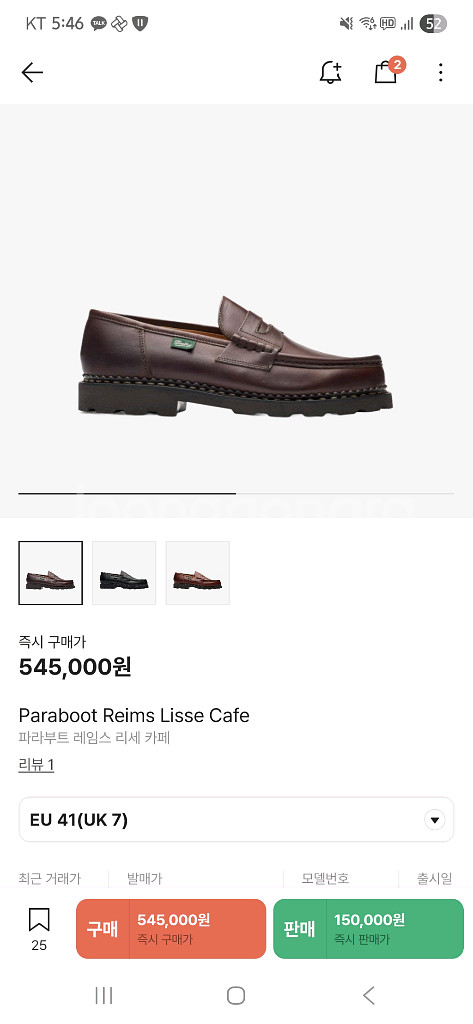Select the black shoe thumbnail
Viewport: 473px width, 1024px height.
tap(124, 573)
